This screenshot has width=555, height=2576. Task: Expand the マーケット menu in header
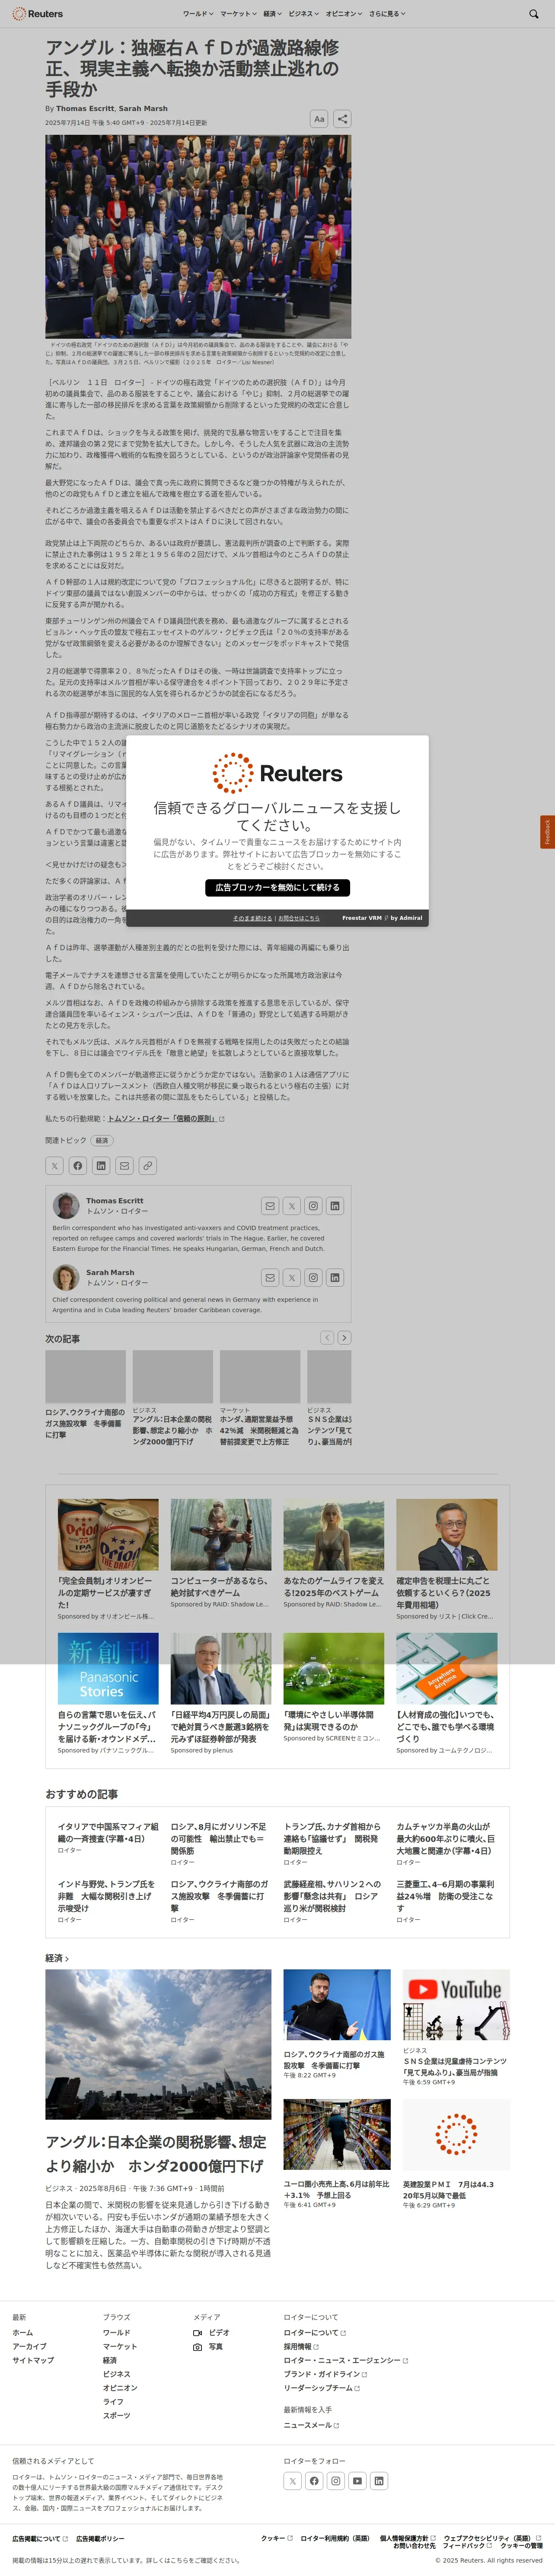point(238,14)
